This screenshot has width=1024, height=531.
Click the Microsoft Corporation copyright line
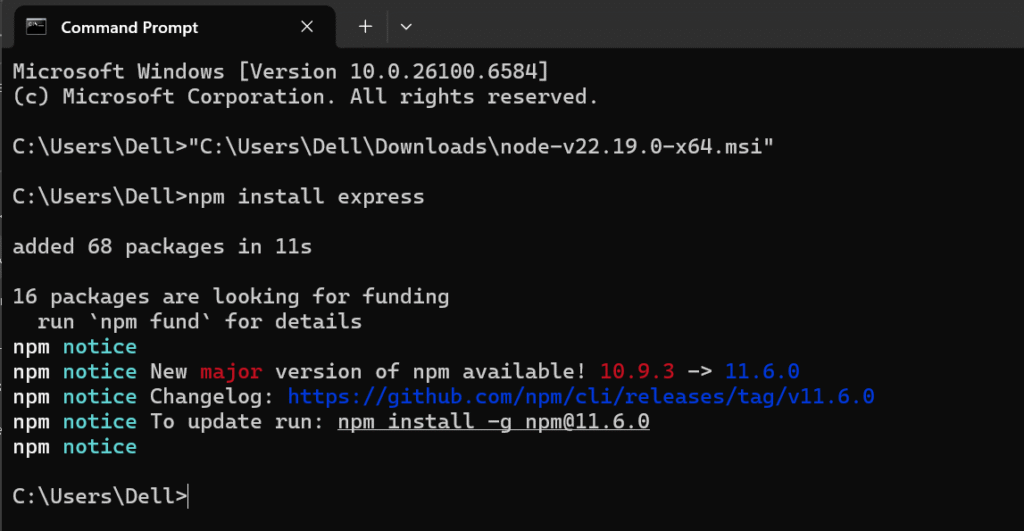point(306,97)
